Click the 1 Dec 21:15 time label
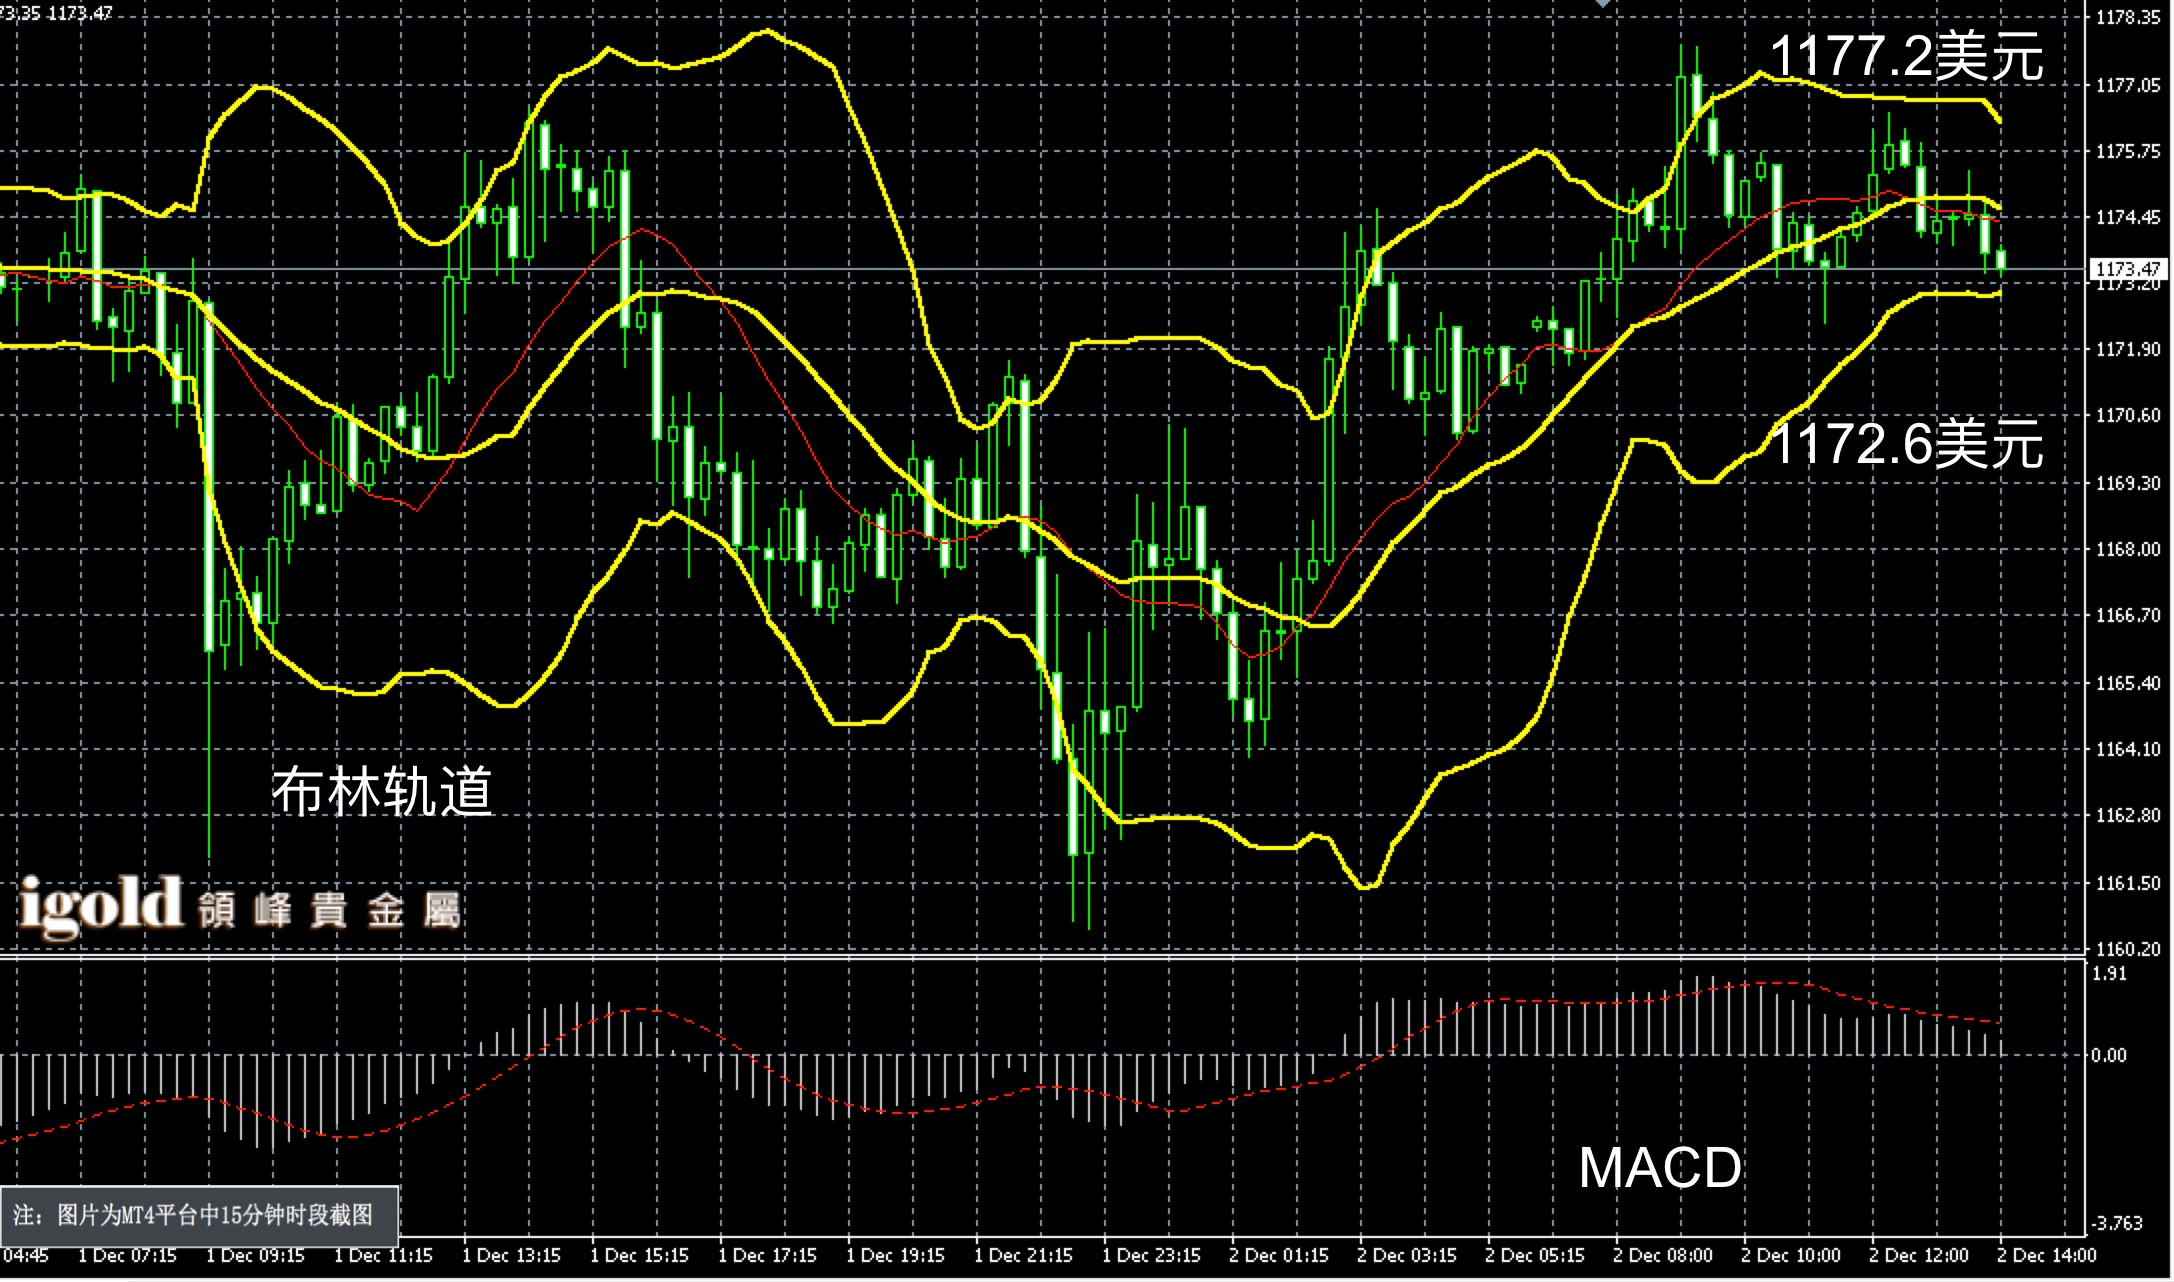Screen dimensions: 2174x1282 [1022, 1255]
